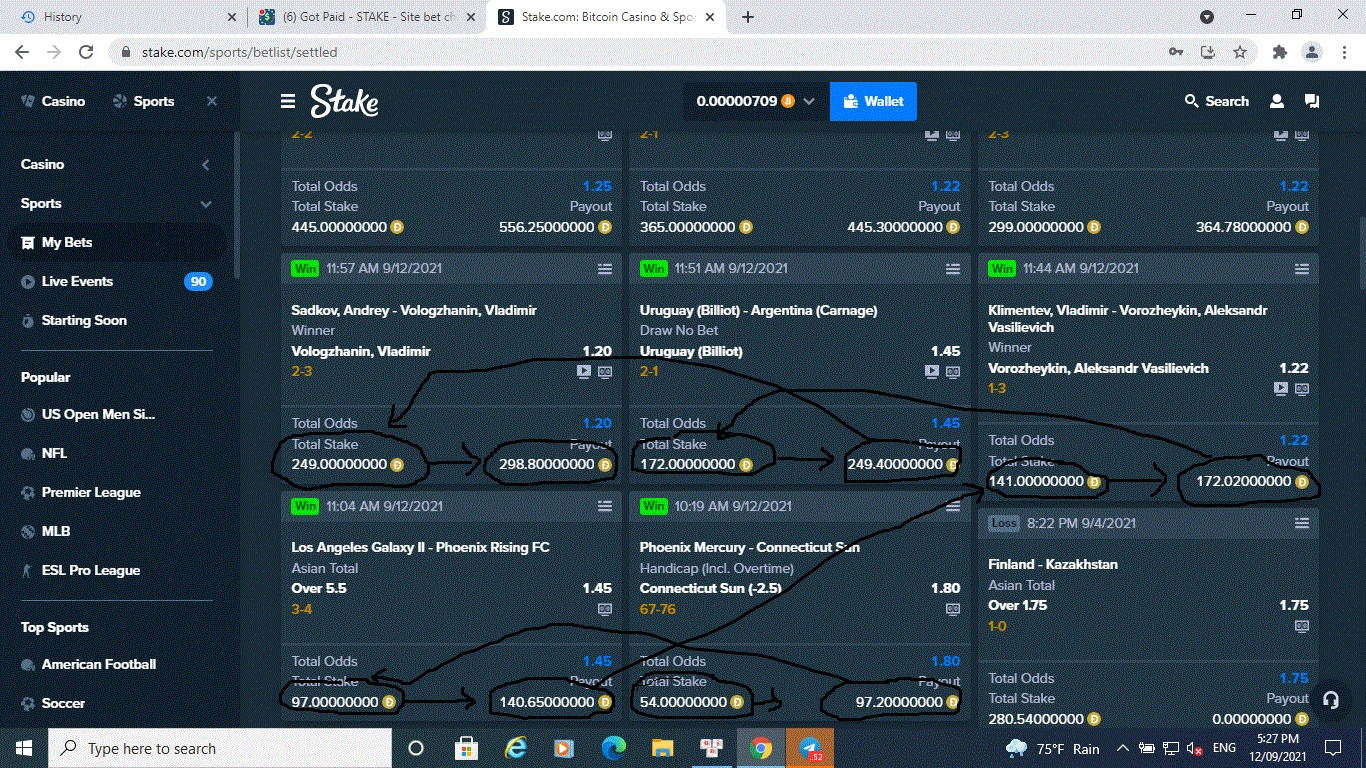Bookmark this page with the star icon
The image size is (1366, 768).
[x=1240, y=52]
